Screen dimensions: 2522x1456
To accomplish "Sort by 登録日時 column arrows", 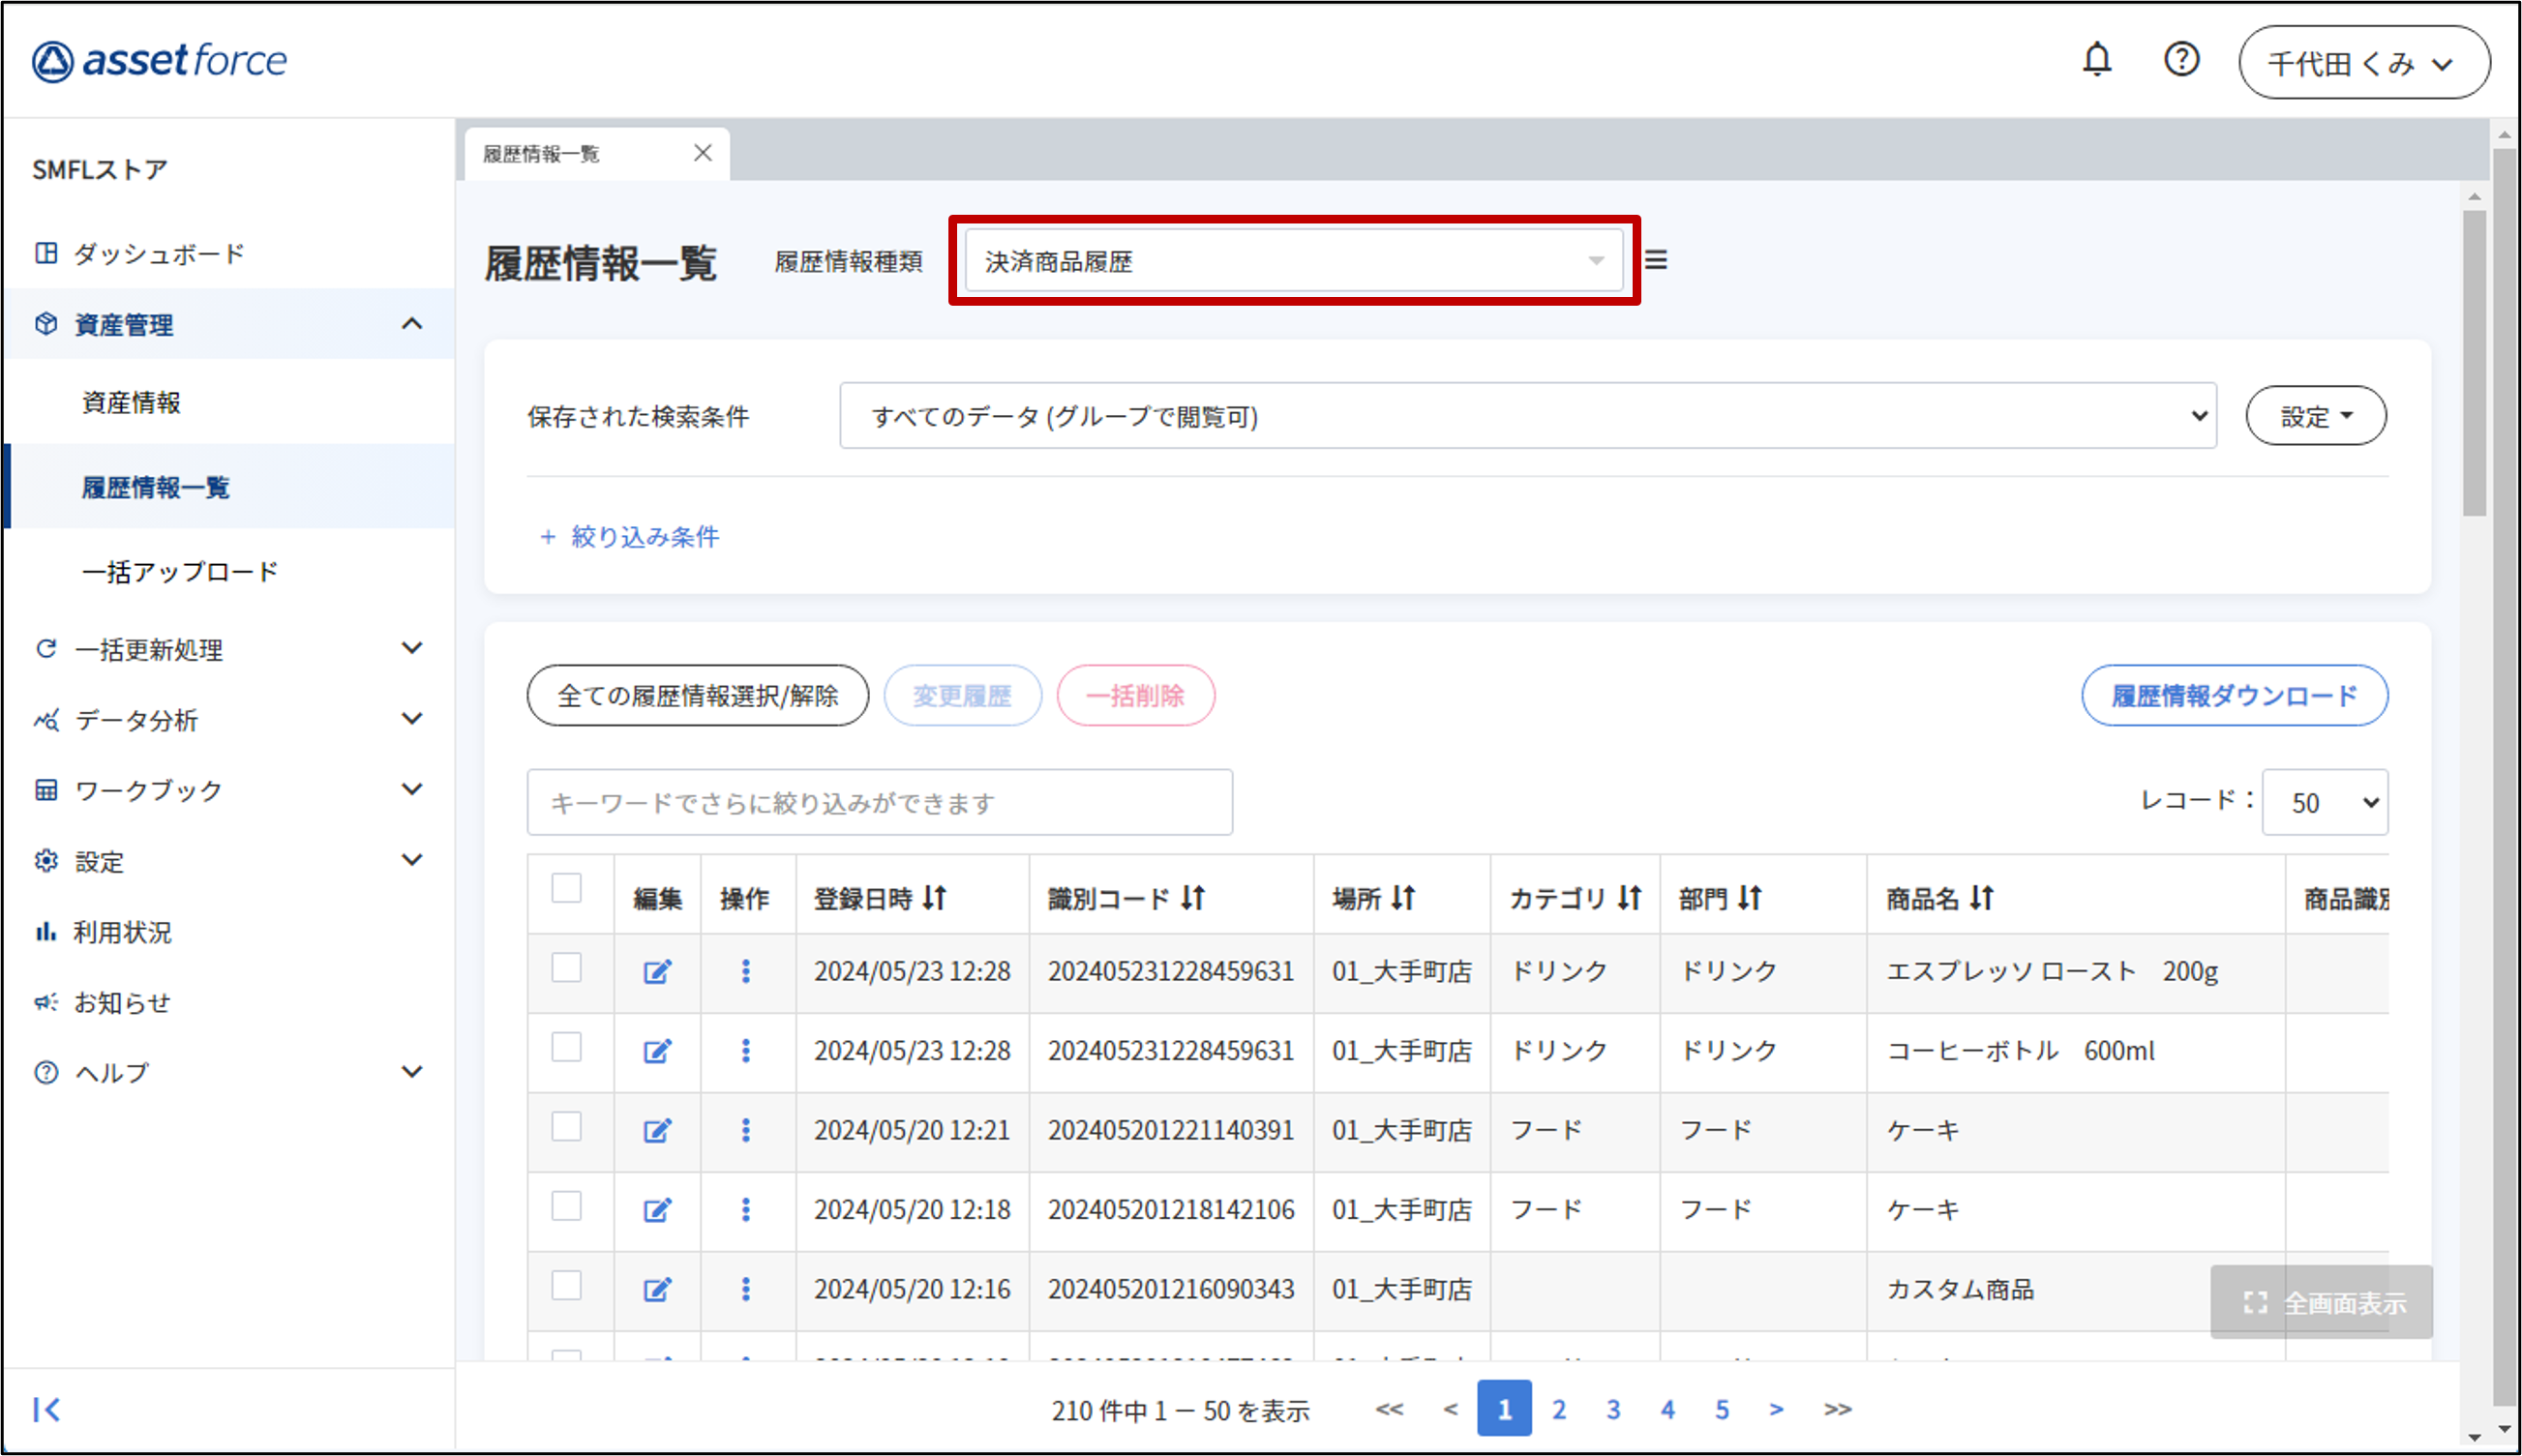I will click(x=935, y=898).
